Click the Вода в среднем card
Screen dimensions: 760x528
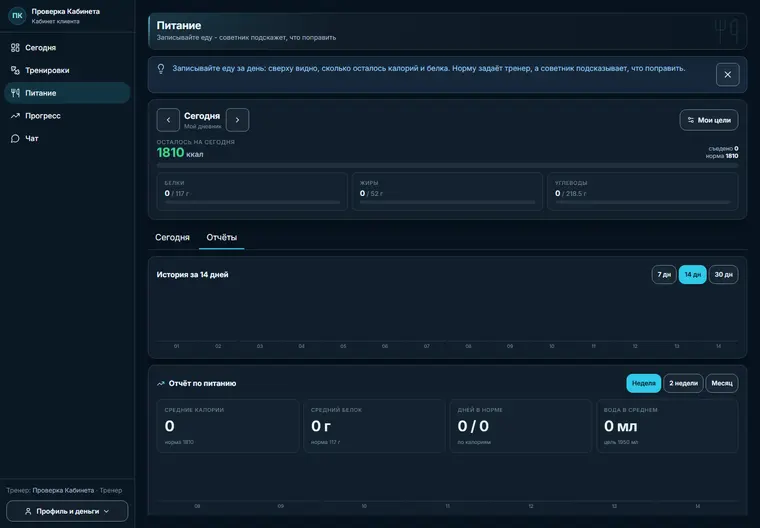click(x=667, y=426)
